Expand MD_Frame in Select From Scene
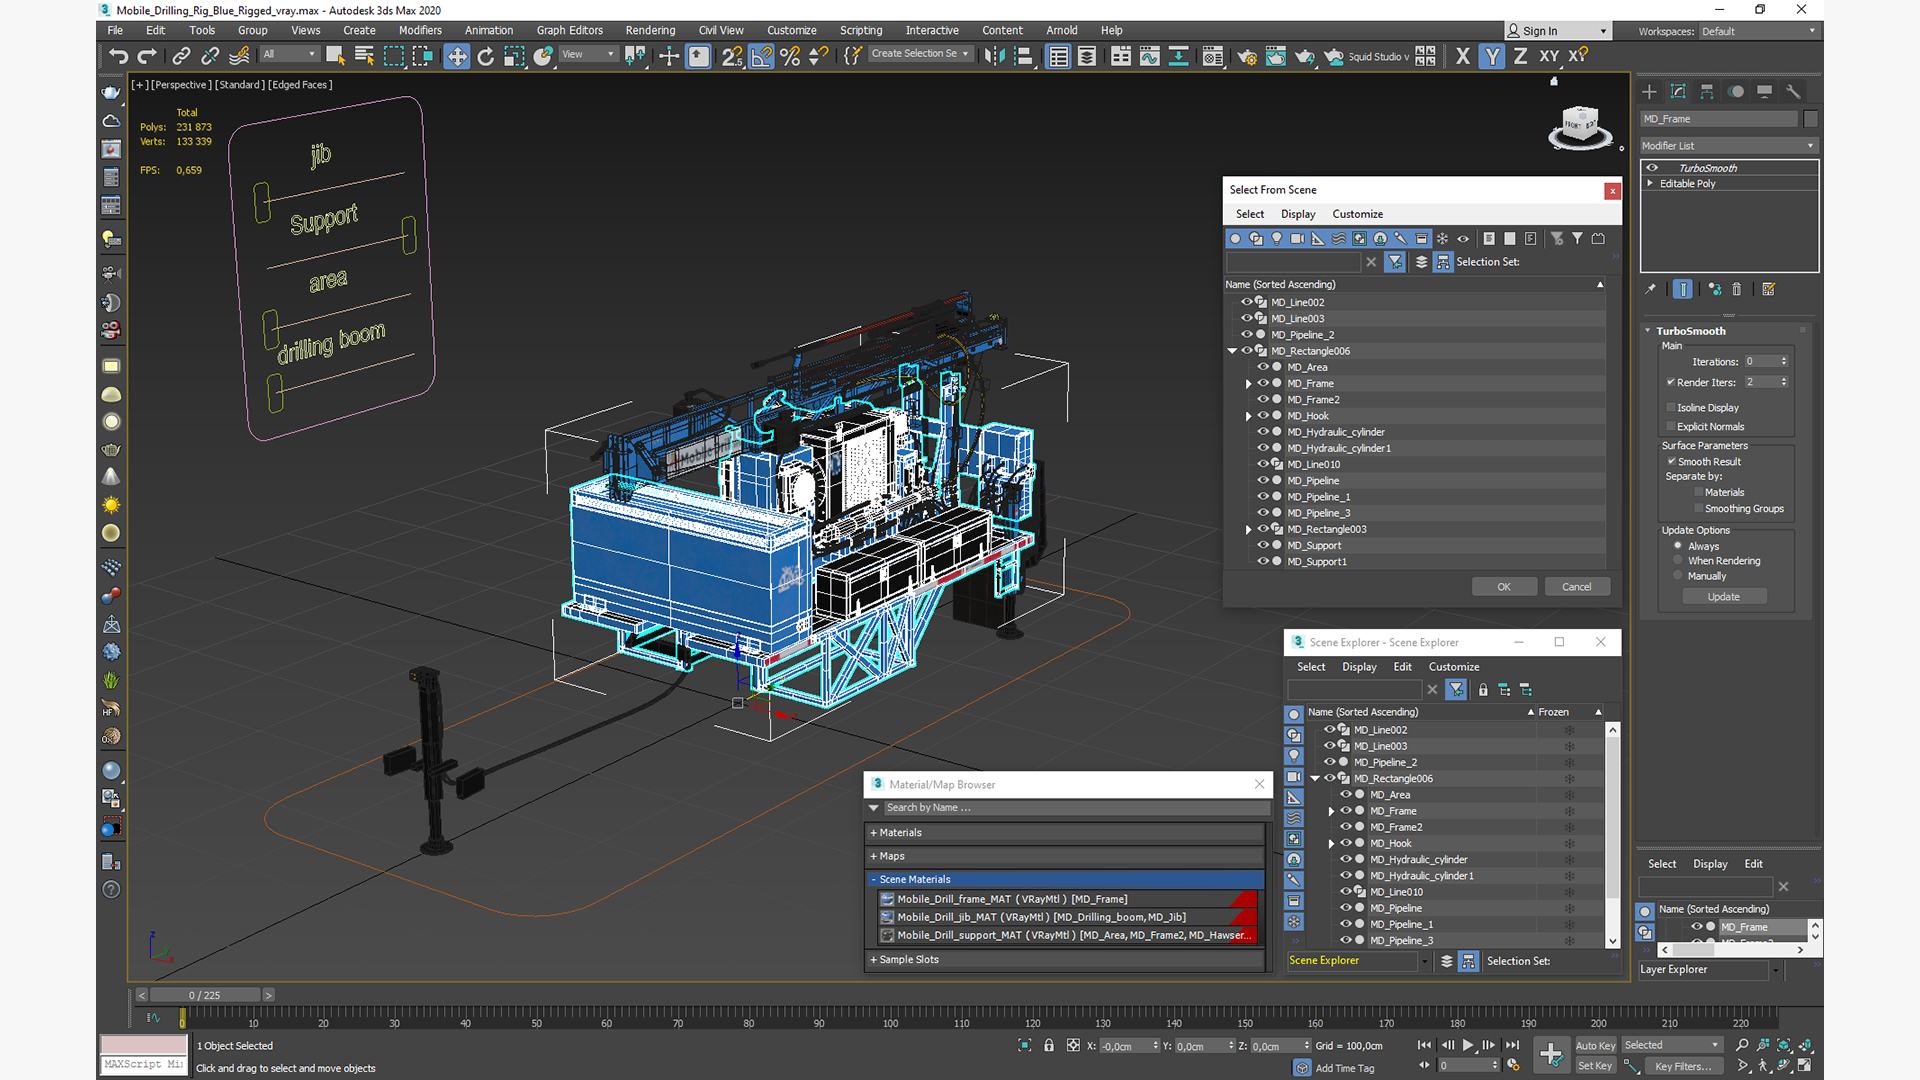The width and height of the screenshot is (1920, 1080). click(x=1248, y=384)
